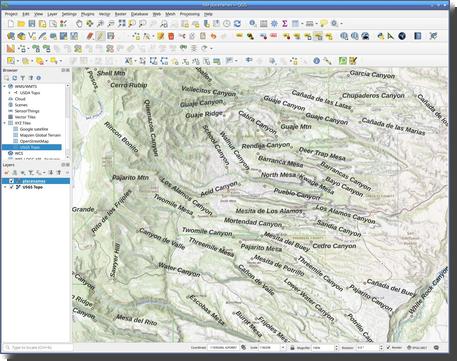Viewport: 457px width, 361px height.
Task: Click the dark globe plugin icon
Action: (x=402, y=36)
